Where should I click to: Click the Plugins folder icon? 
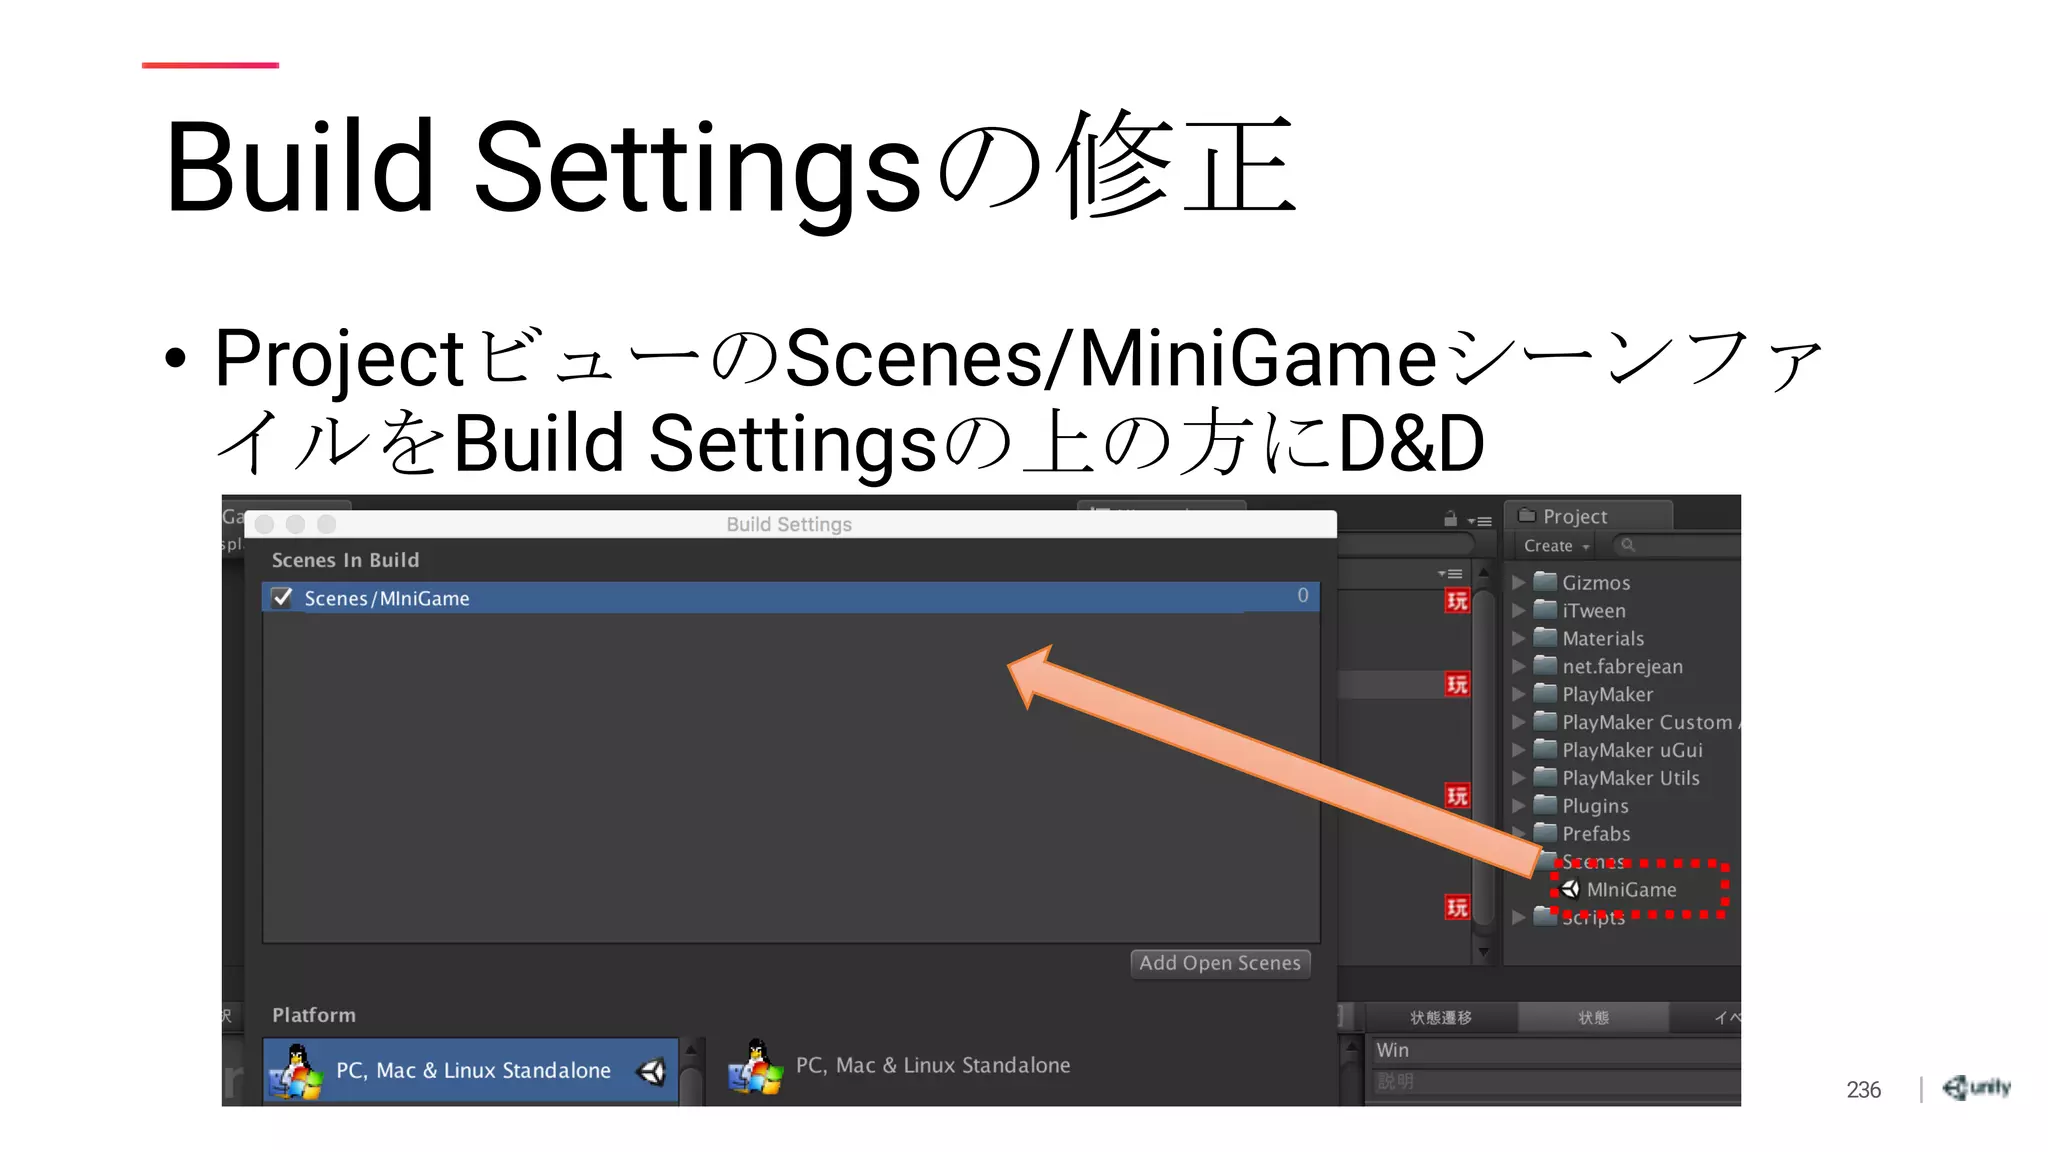(1546, 805)
